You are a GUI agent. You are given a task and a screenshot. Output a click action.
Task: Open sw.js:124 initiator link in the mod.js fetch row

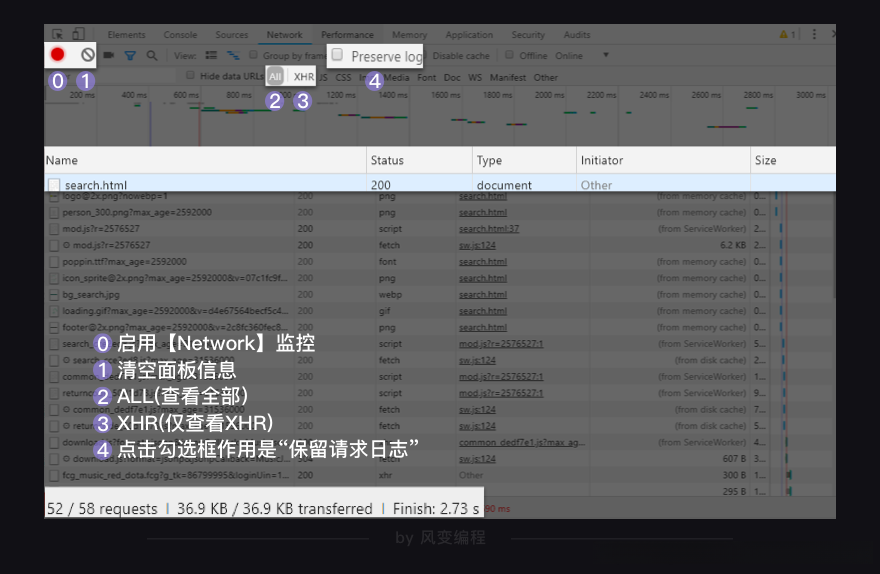click(x=477, y=245)
